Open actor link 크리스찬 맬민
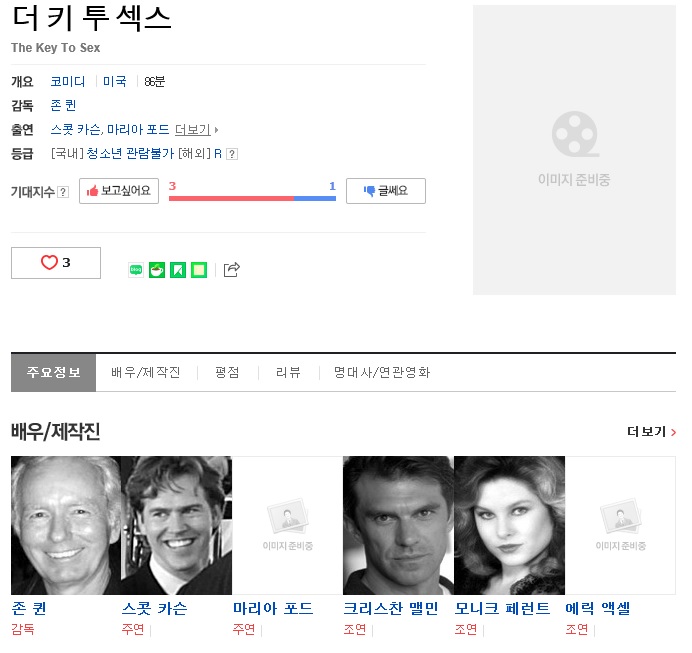Screen dimensions: 692x653 pos(390,609)
